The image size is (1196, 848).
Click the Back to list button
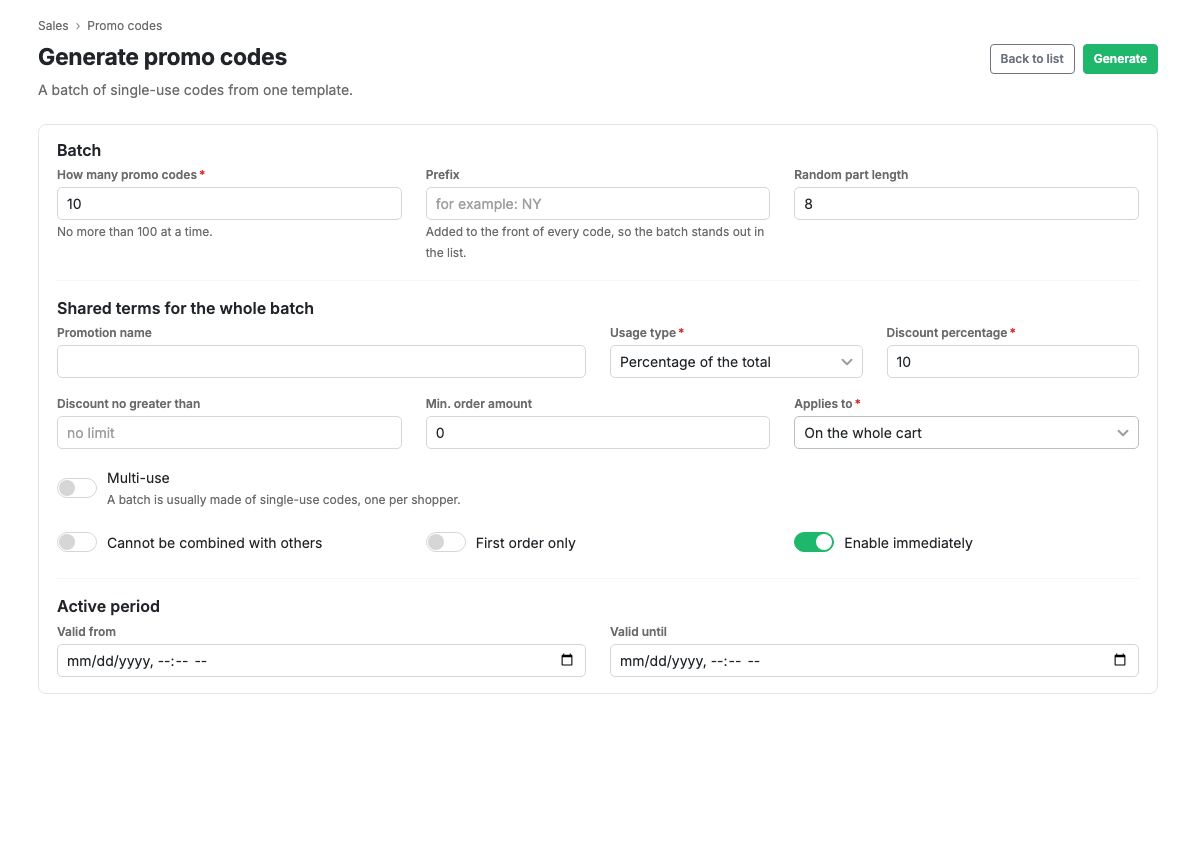click(1032, 59)
